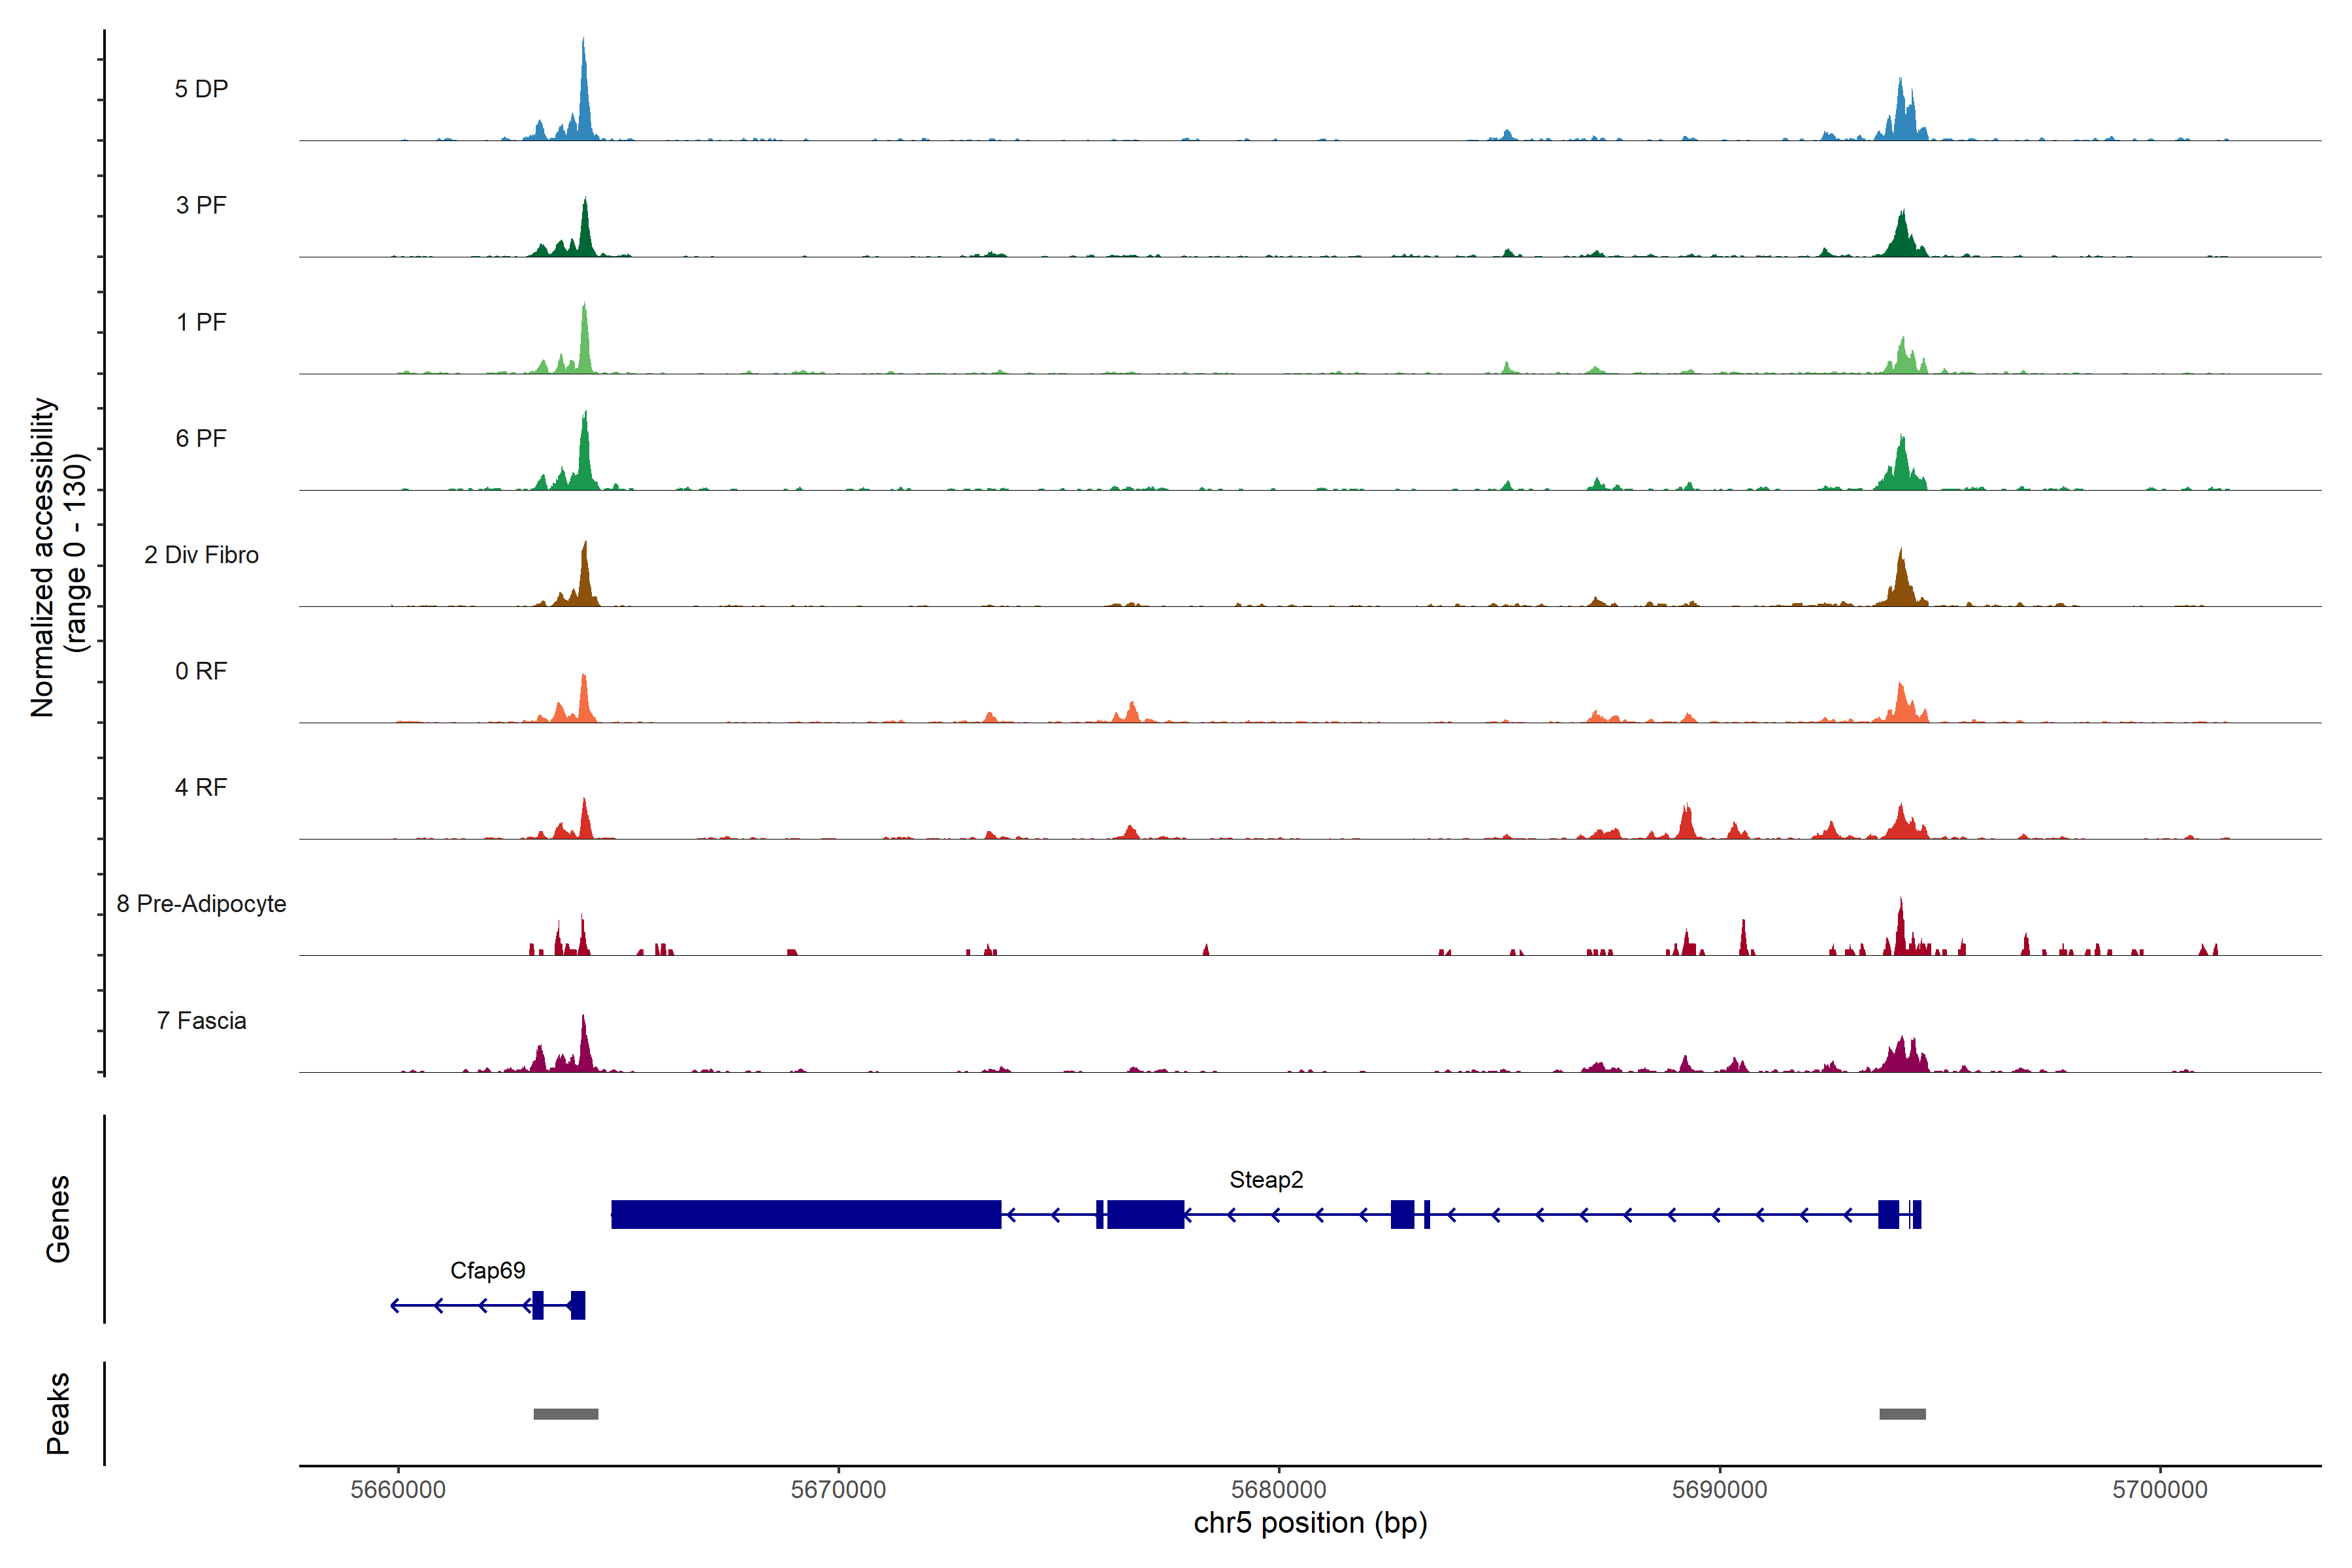Click the Cfap69 gene name label
This screenshot has height=1568, width=2352.
click(487, 1271)
